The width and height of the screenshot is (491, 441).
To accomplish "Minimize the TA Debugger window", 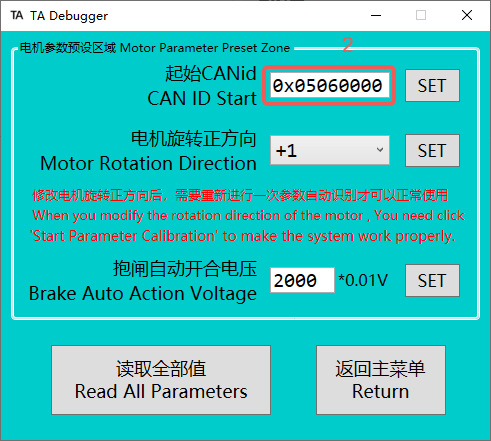I will click(x=376, y=15).
